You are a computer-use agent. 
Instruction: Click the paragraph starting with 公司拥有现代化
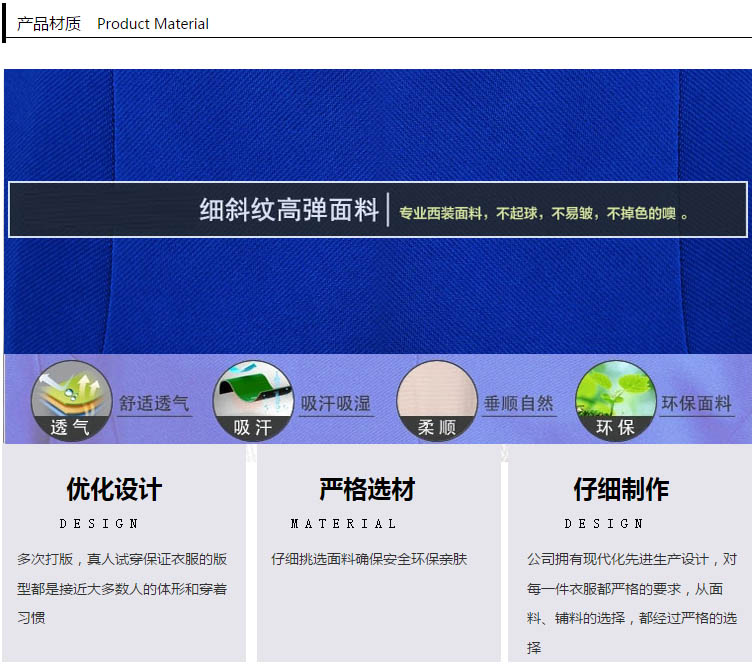pyautogui.click(x=632, y=603)
